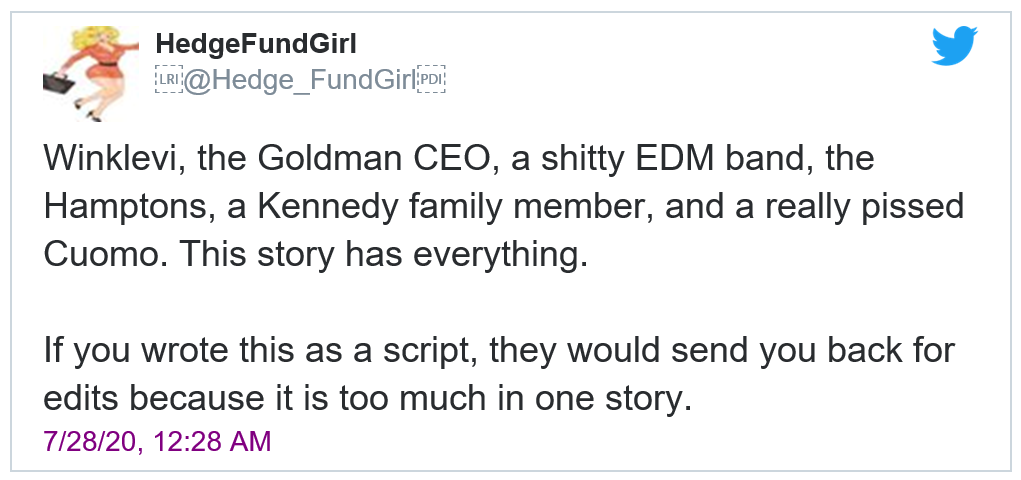
Task: Click the PDI marker glyph after the handle
Action: [431, 79]
